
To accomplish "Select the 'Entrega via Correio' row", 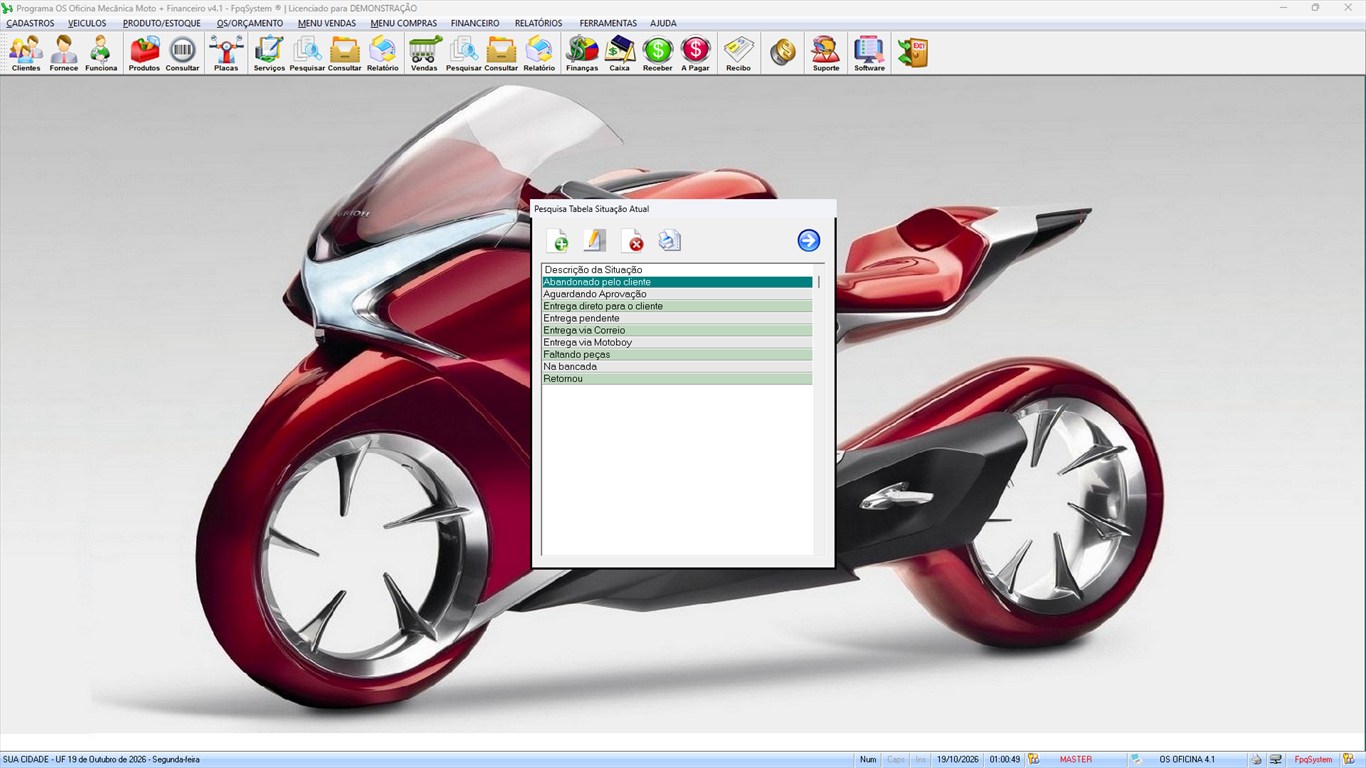I will pos(677,330).
